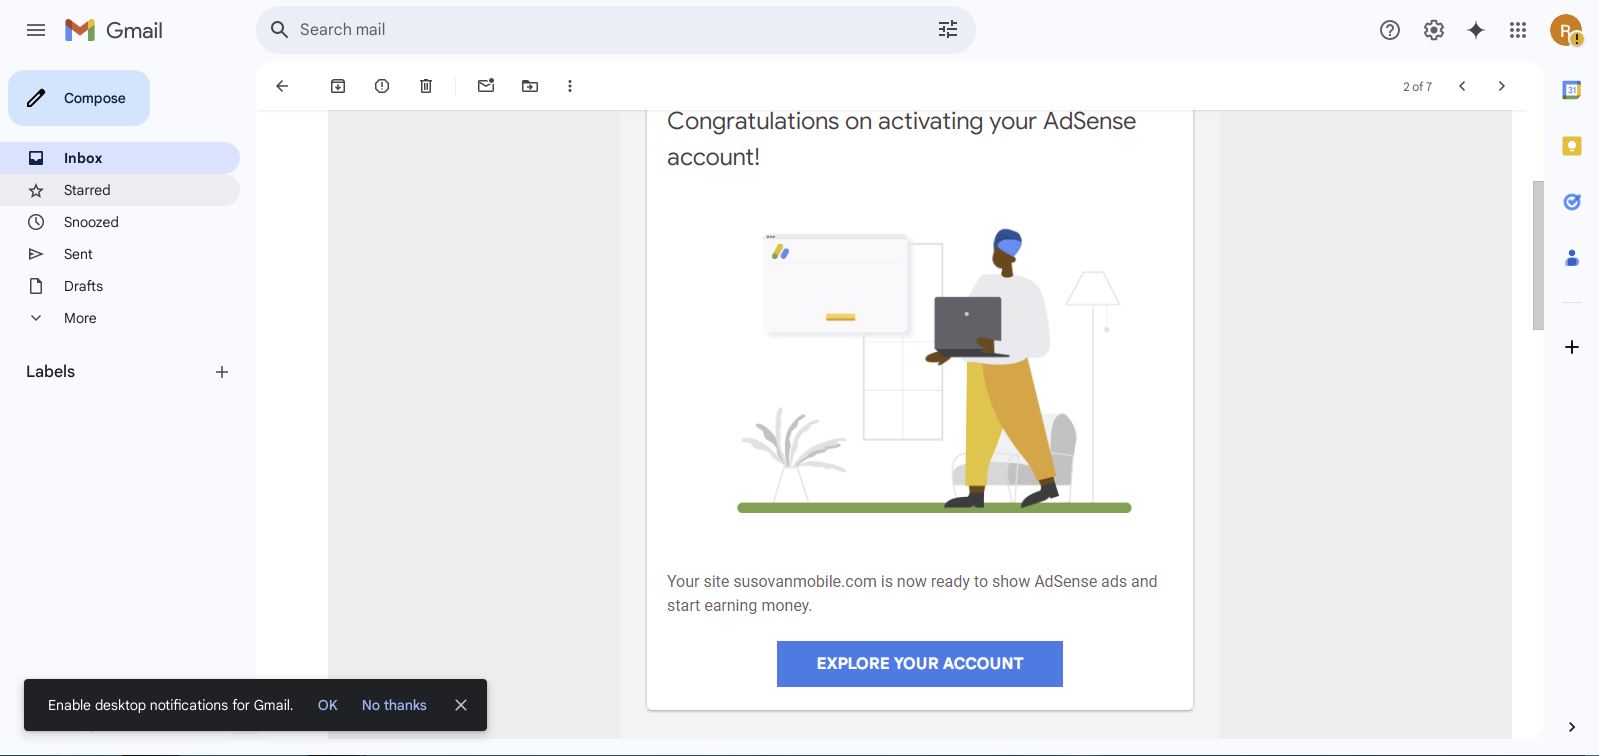Open the Support help icon
Viewport: 1599px width, 756px height.
(1390, 30)
